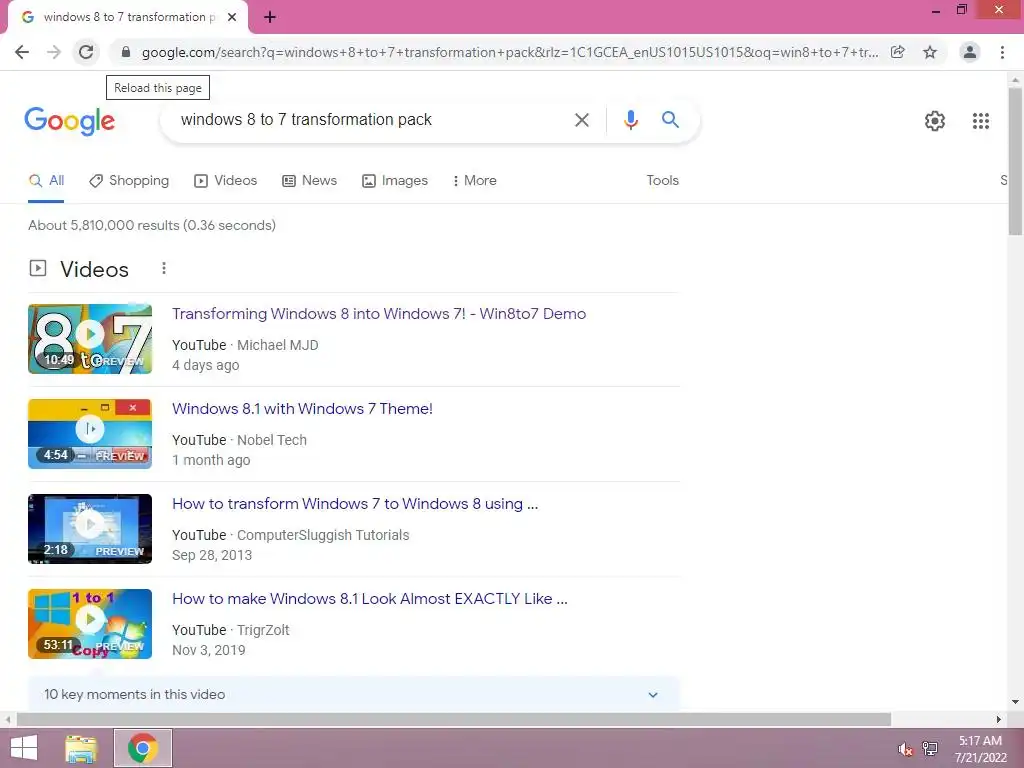This screenshot has width=1024, height=768.
Task: Click vertical scrollbar down arrow
Action: (x=1015, y=703)
